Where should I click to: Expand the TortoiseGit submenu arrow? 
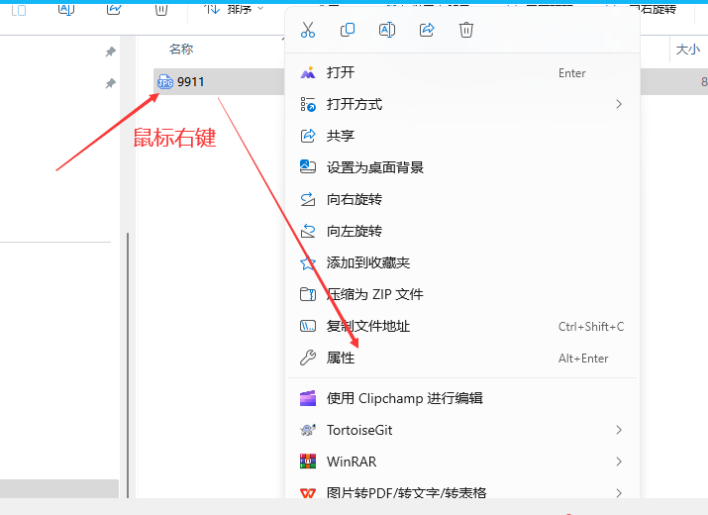click(619, 430)
